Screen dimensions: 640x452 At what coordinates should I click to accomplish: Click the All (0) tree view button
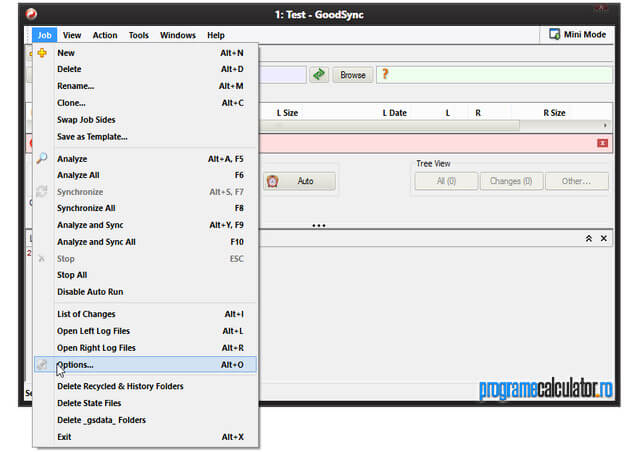pyautogui.click(x=446, y=181)
